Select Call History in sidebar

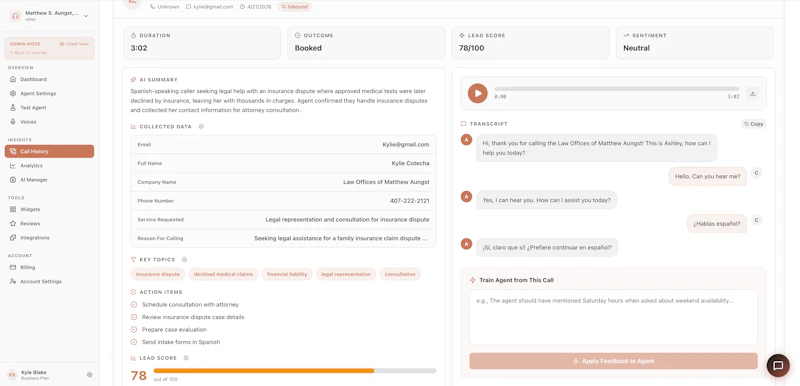[49, 151]
